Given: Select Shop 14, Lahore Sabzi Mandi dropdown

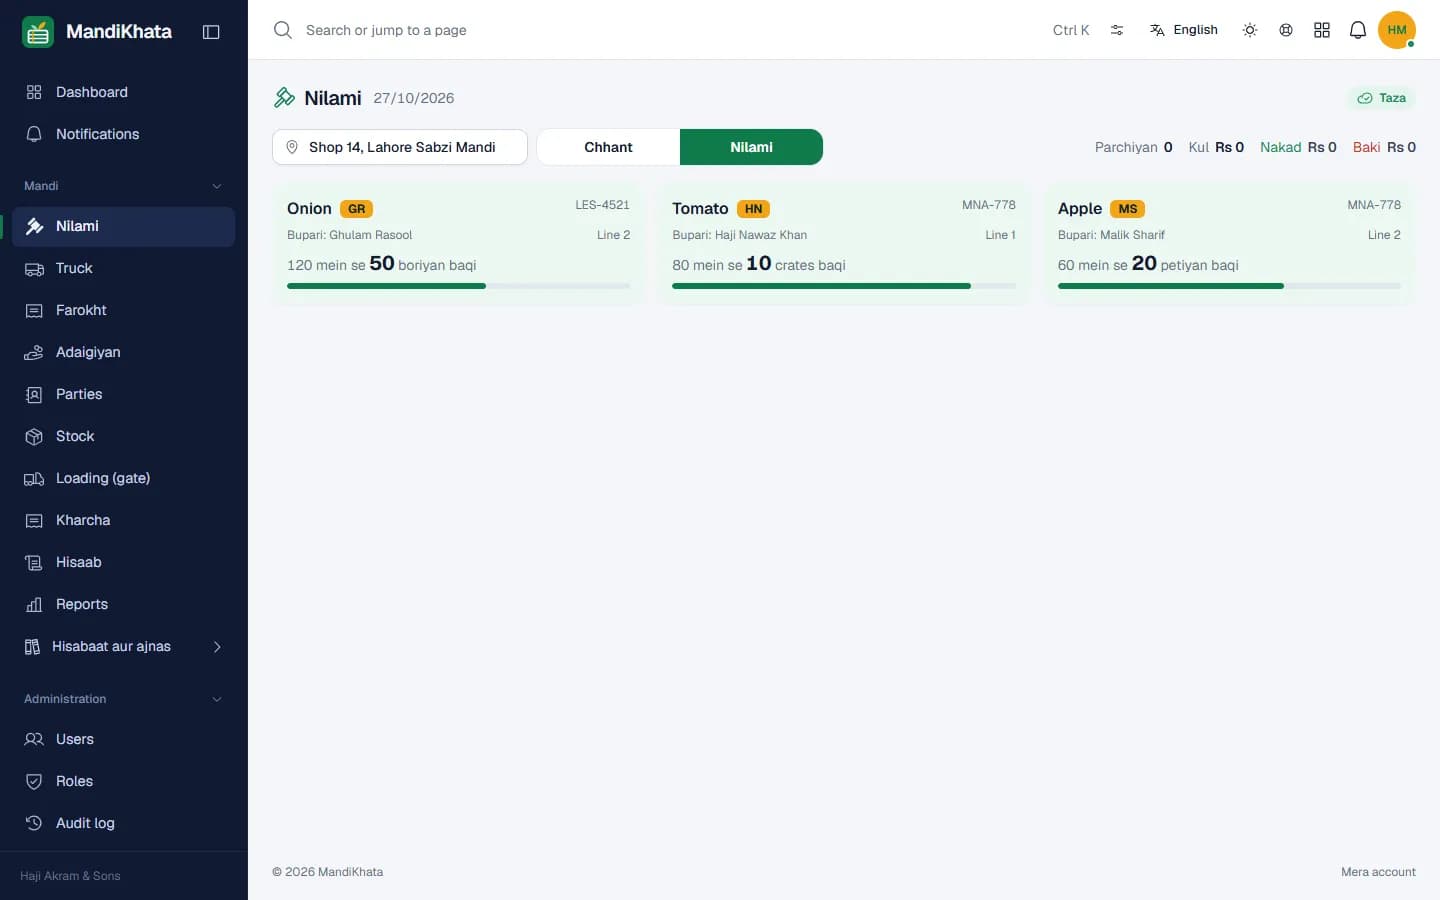Looking at the screenshot, I should click(400, 147).
